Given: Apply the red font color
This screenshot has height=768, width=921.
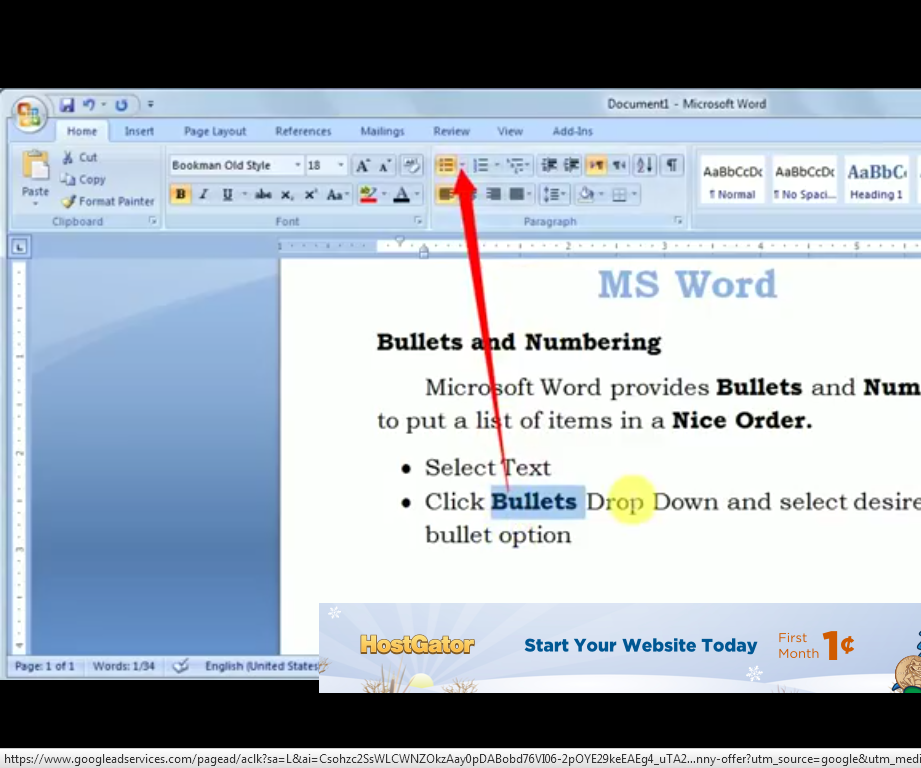Looking at the screenshot, I should tap(402, 194).
